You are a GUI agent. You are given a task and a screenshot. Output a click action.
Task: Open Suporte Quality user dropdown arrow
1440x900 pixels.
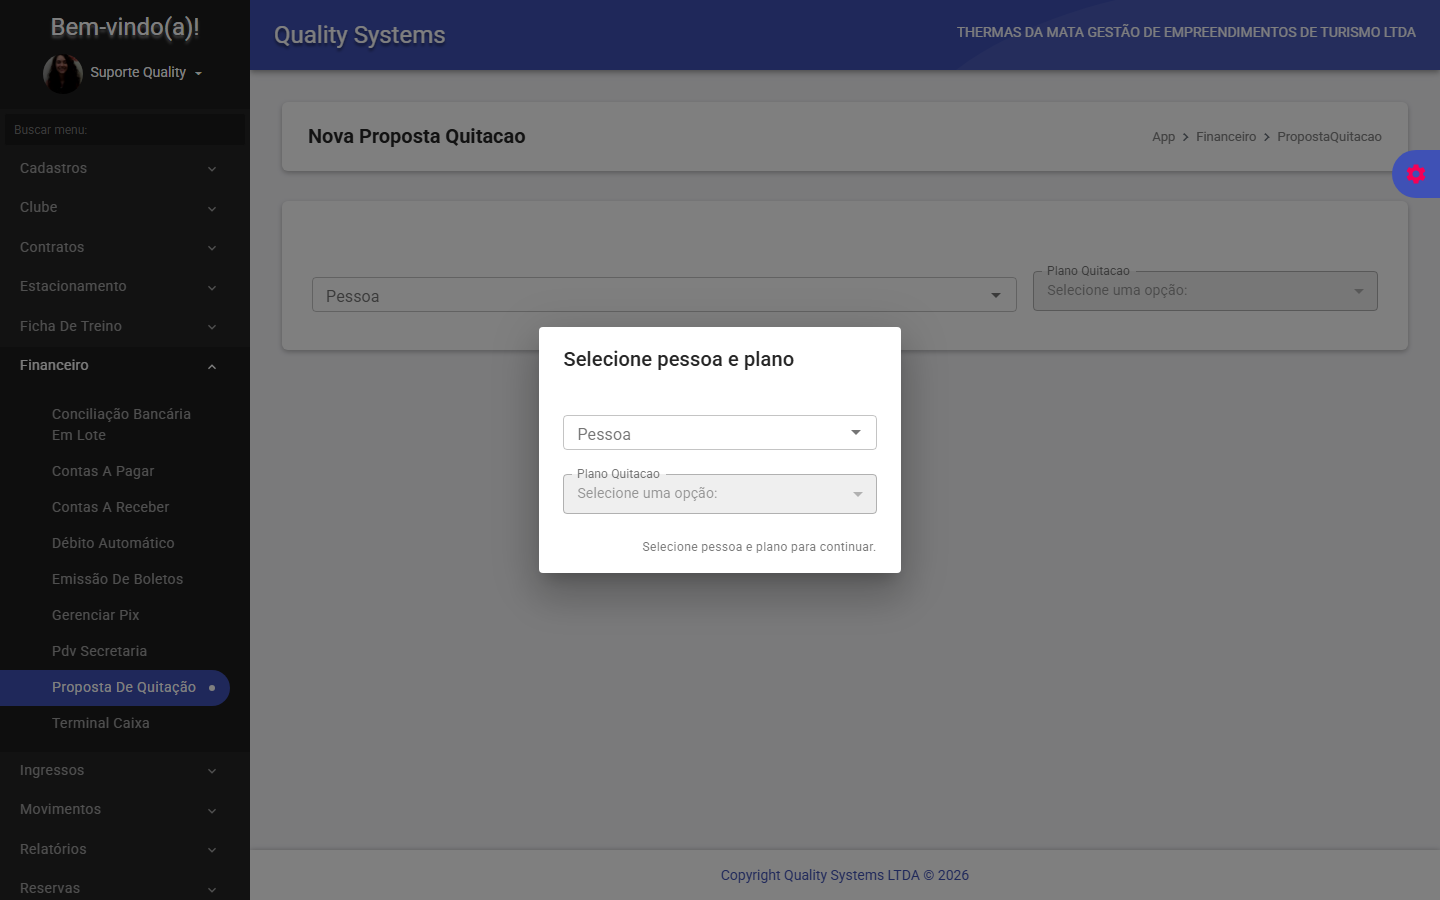pyautogui.click(x=198, y=73)
